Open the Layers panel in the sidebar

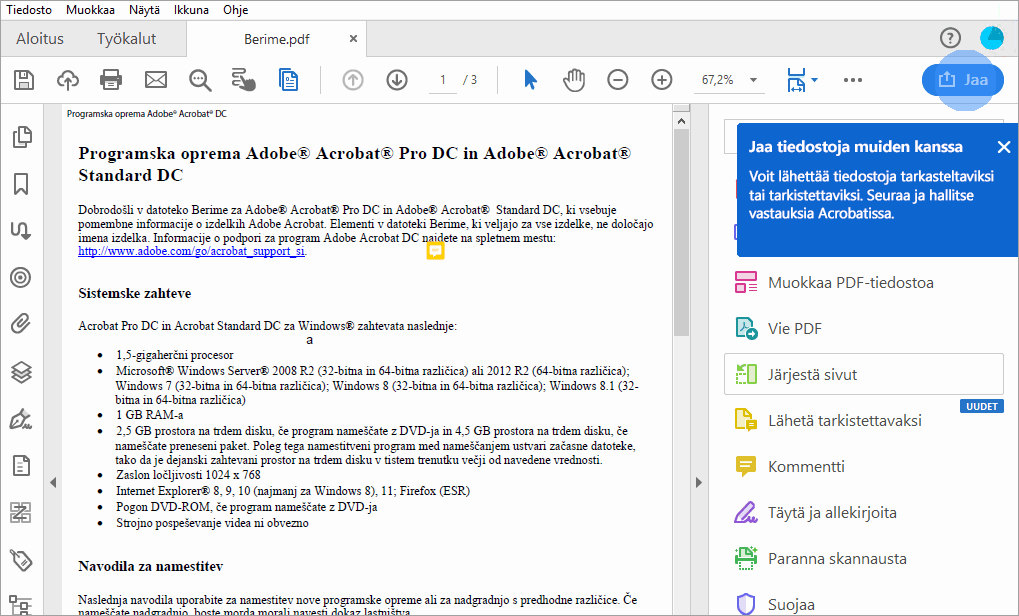21,371
